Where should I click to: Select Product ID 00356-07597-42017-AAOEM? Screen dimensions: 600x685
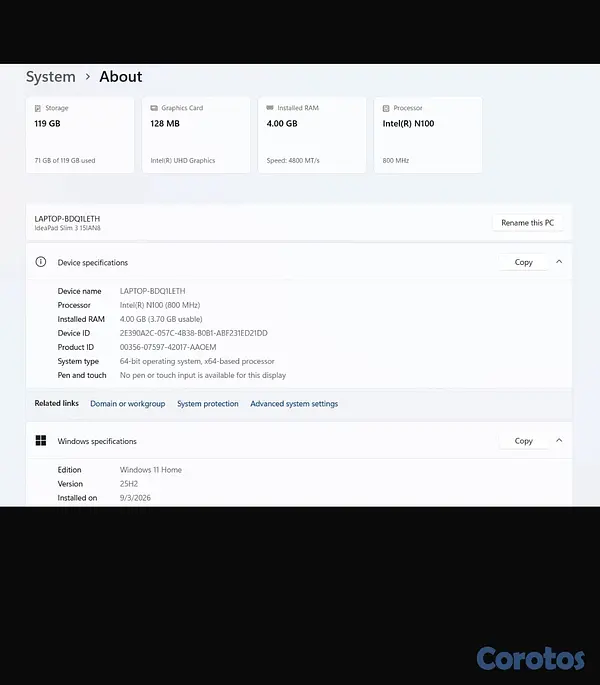168,347
